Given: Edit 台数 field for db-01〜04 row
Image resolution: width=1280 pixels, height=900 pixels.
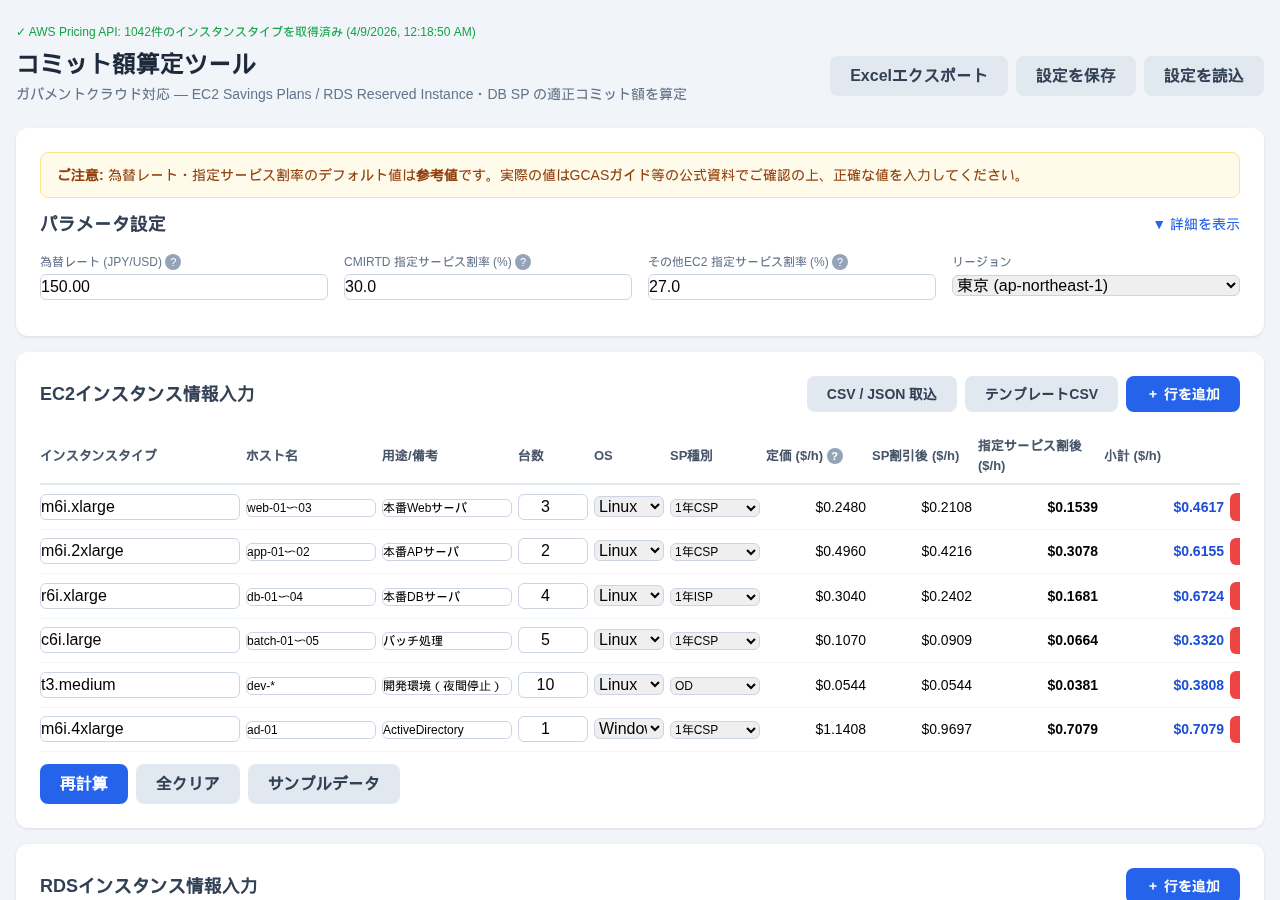Looking at the screenshot, I should pyautogui.click(x=553, y=596).
